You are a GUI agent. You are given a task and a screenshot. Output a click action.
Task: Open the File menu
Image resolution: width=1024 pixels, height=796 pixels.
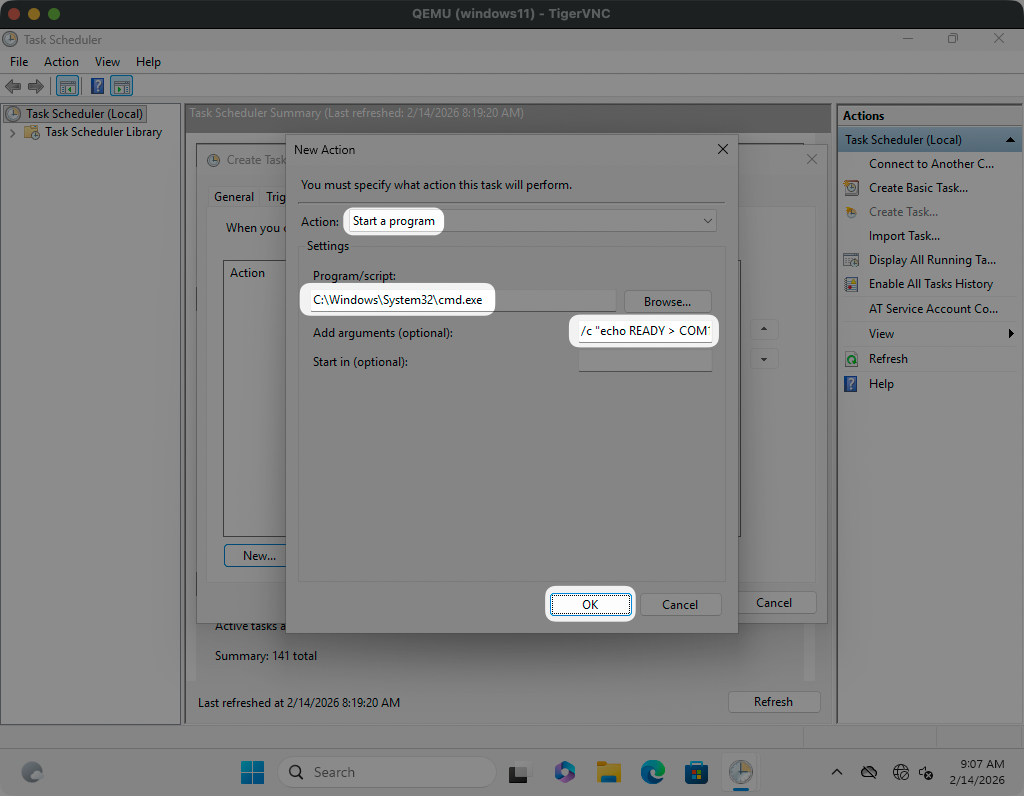(19, 62)
